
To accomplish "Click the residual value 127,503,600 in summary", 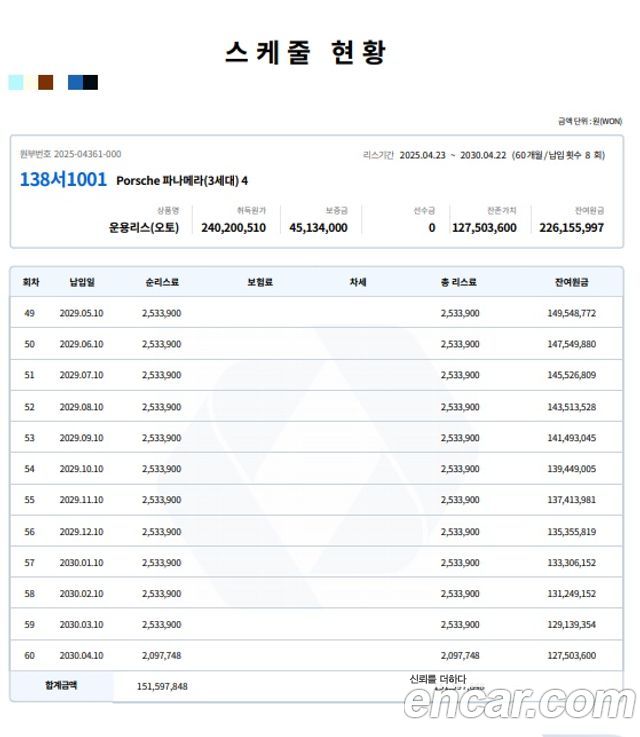I will [x=484, y=228].
